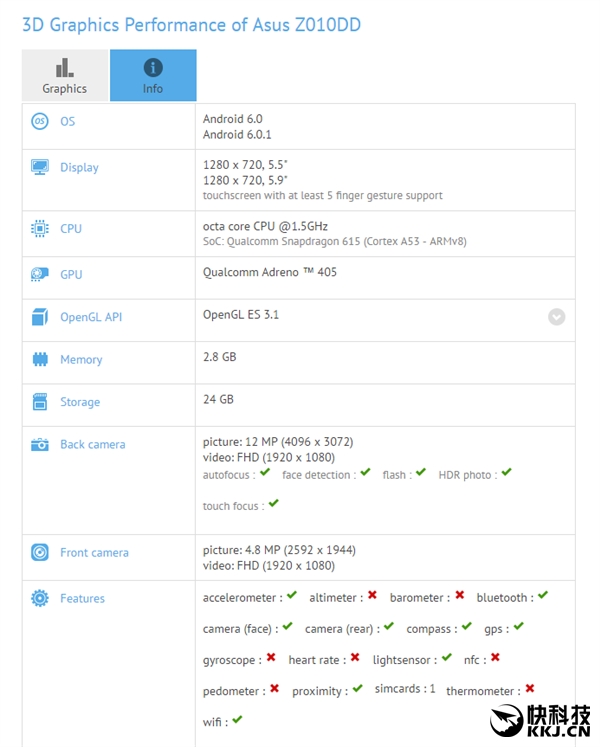Click the Front camera icon
This screenshot has height=747, width=600.
click(40, 552)
